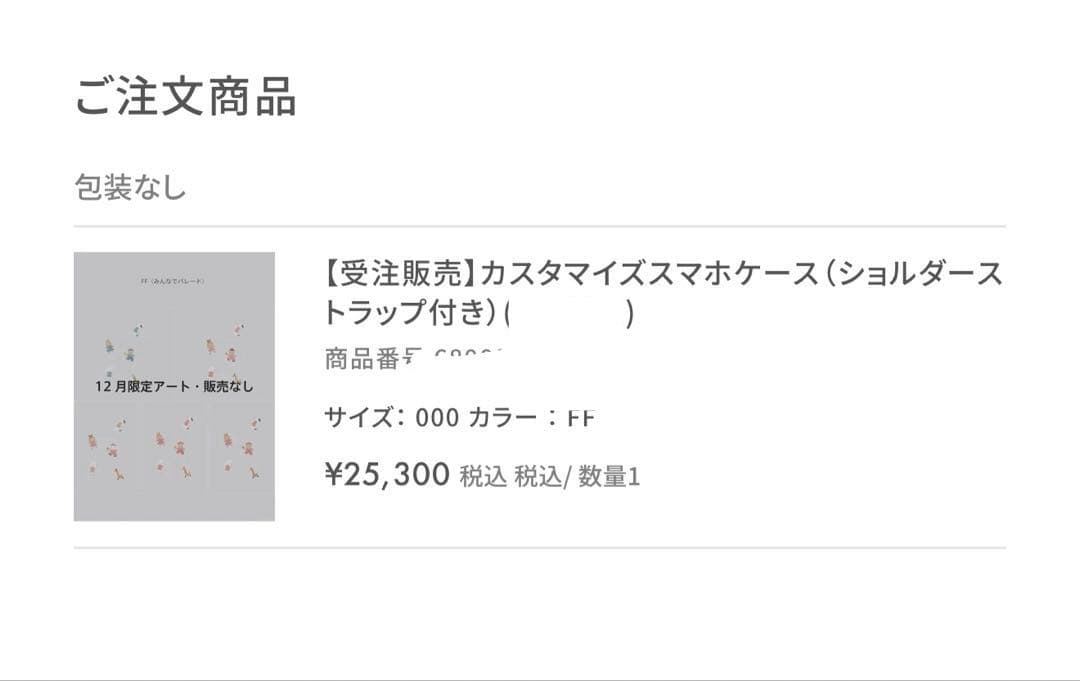Click the FF（みんなでパレード） label on thumbnail
This screenshot has width=1080, height=681.
(173, 281)
